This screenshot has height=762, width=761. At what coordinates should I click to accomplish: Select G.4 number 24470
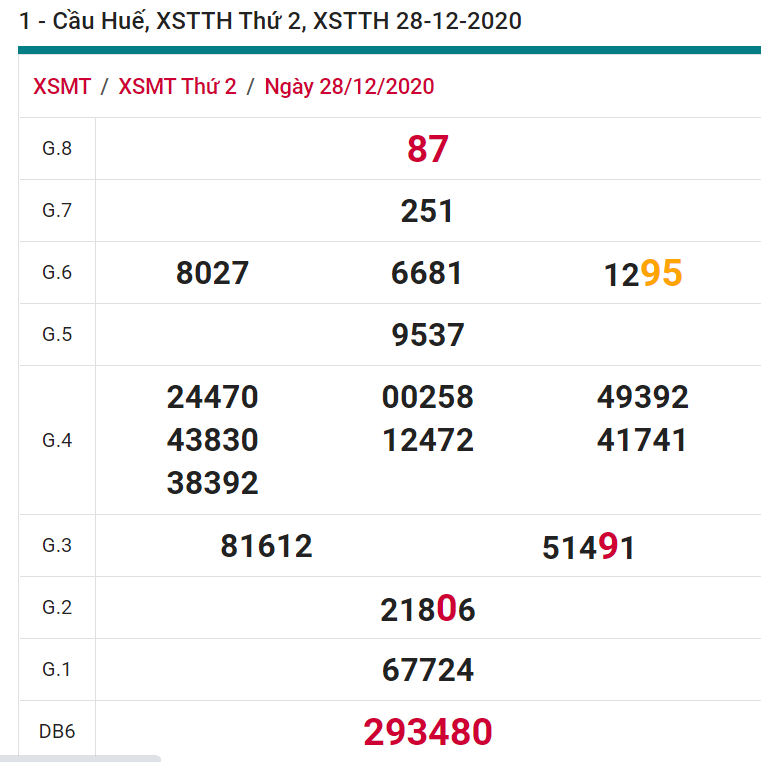pyautogui.click(x=212, y=397)
